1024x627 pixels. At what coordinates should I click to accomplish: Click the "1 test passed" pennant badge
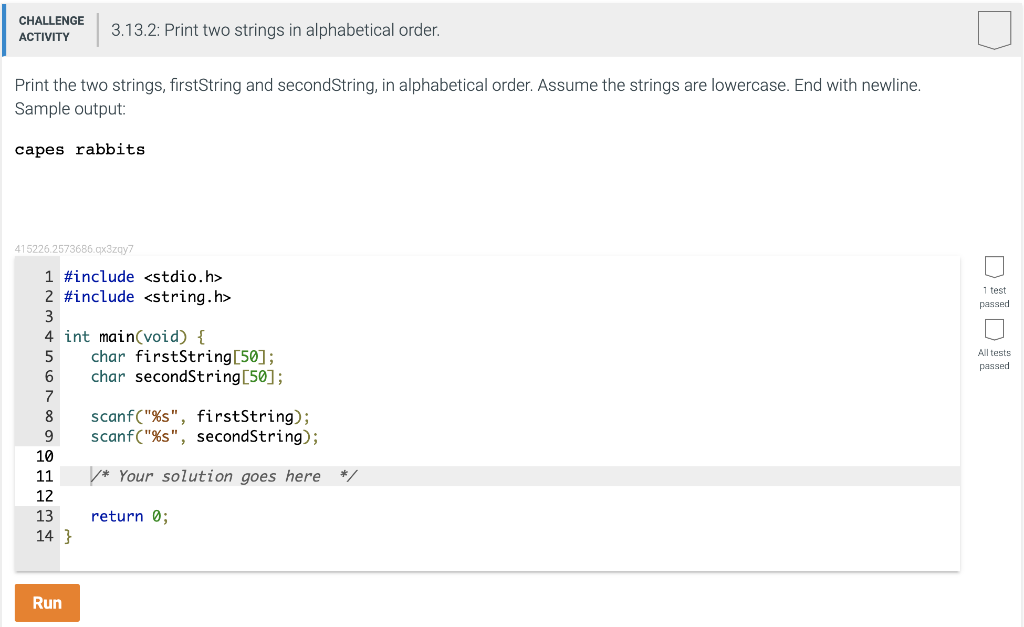click(994, 267)
